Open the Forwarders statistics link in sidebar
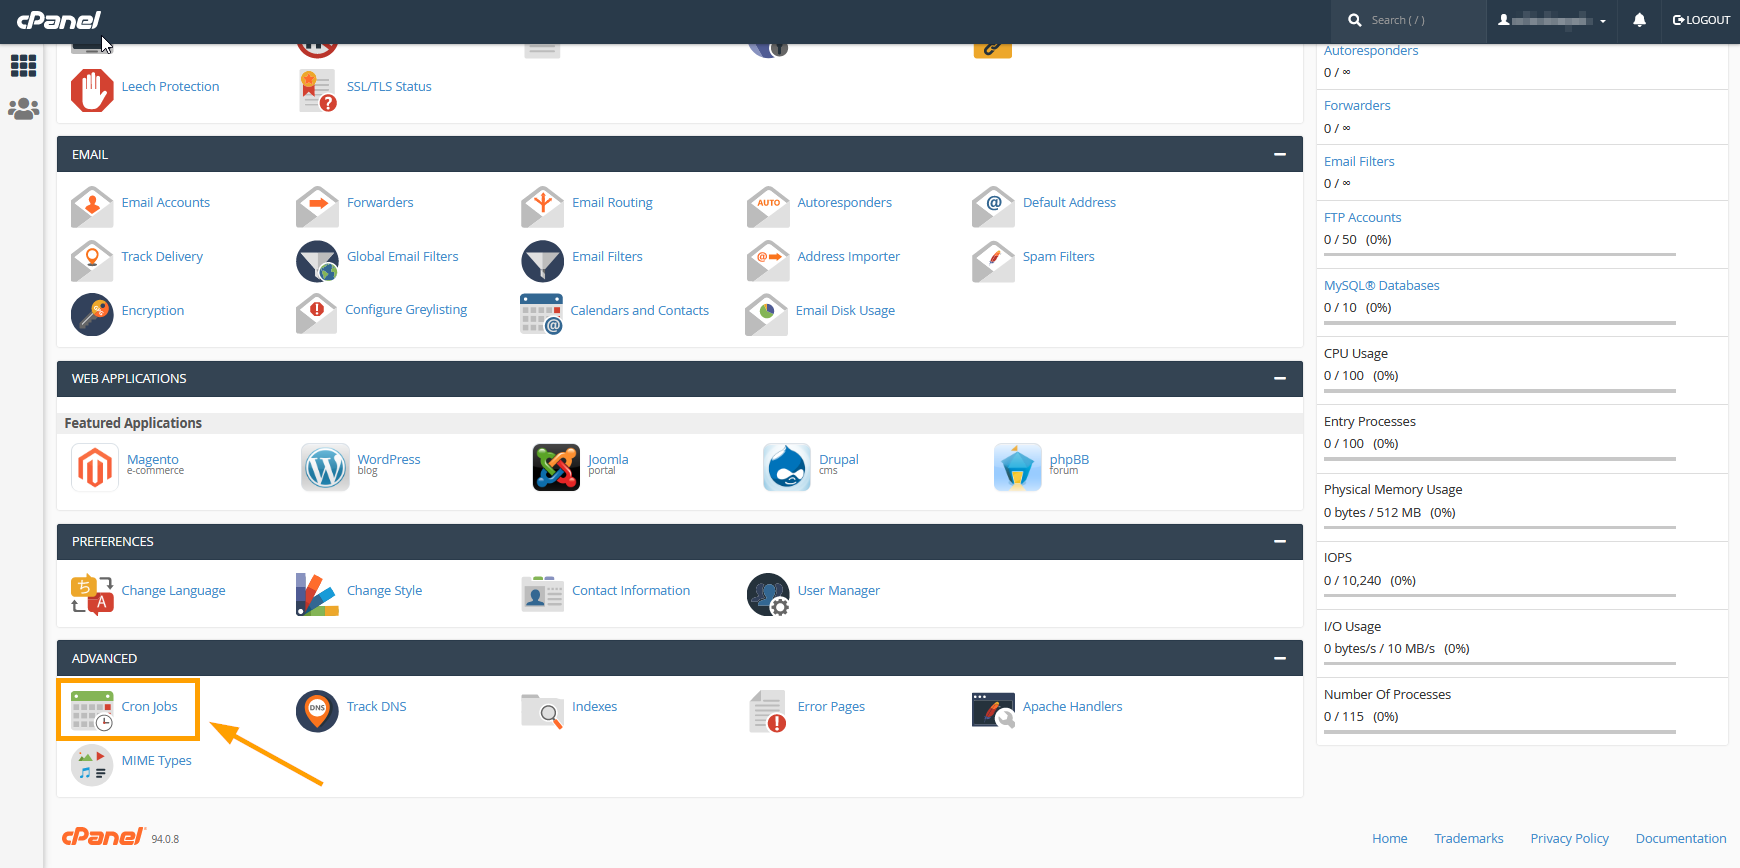 (x=1357, y=105)
